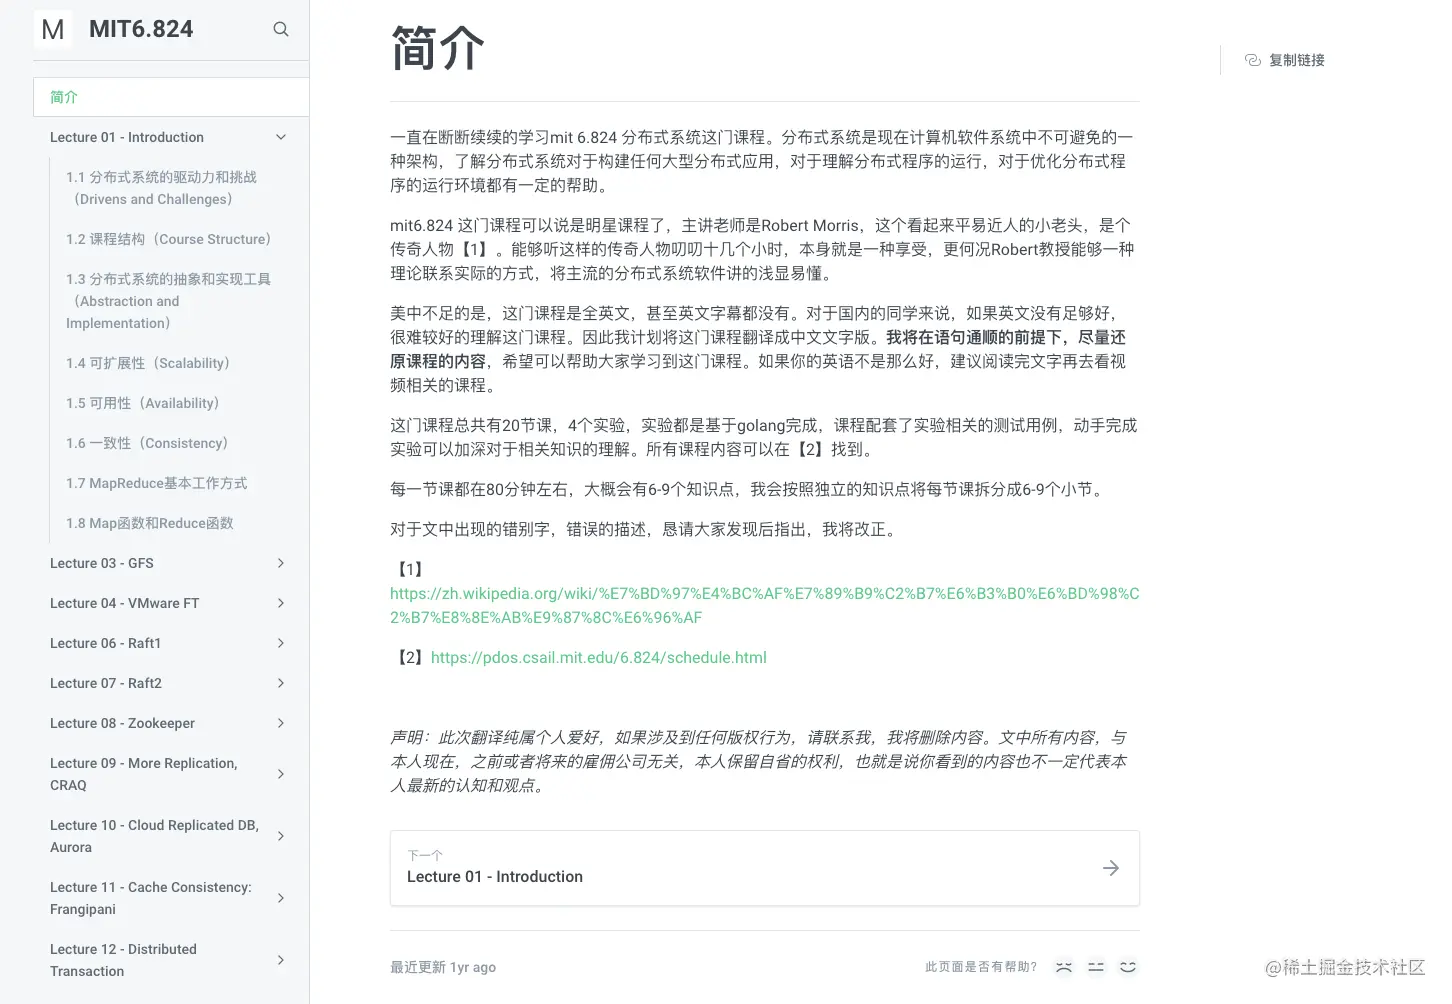Open Lecture 03 - GFS page

pos(102,563)
